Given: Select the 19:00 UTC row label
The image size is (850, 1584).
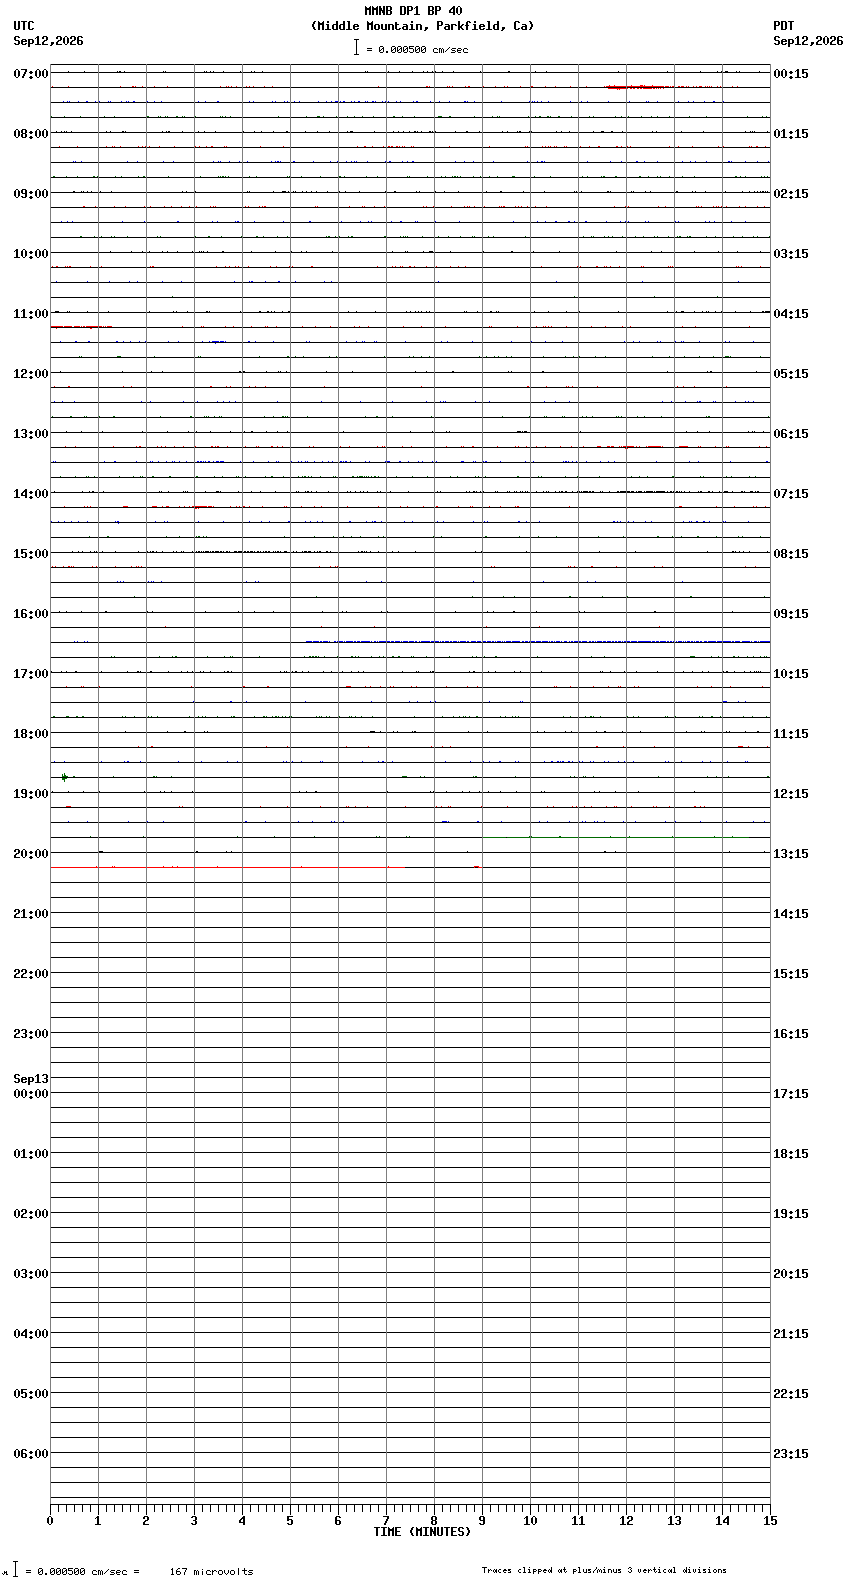Looking at the screenshot, I should tap(31, 794).
